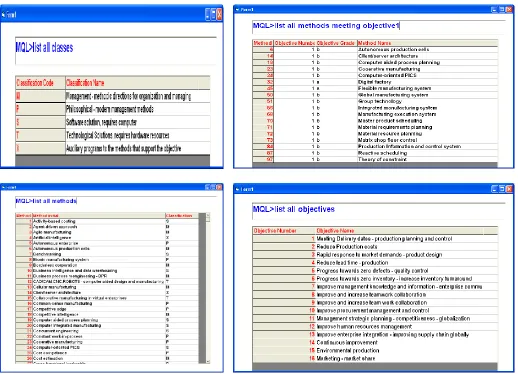Select objective 'Management strategic planning' row
518x374 pixels.
coord(375,318)
